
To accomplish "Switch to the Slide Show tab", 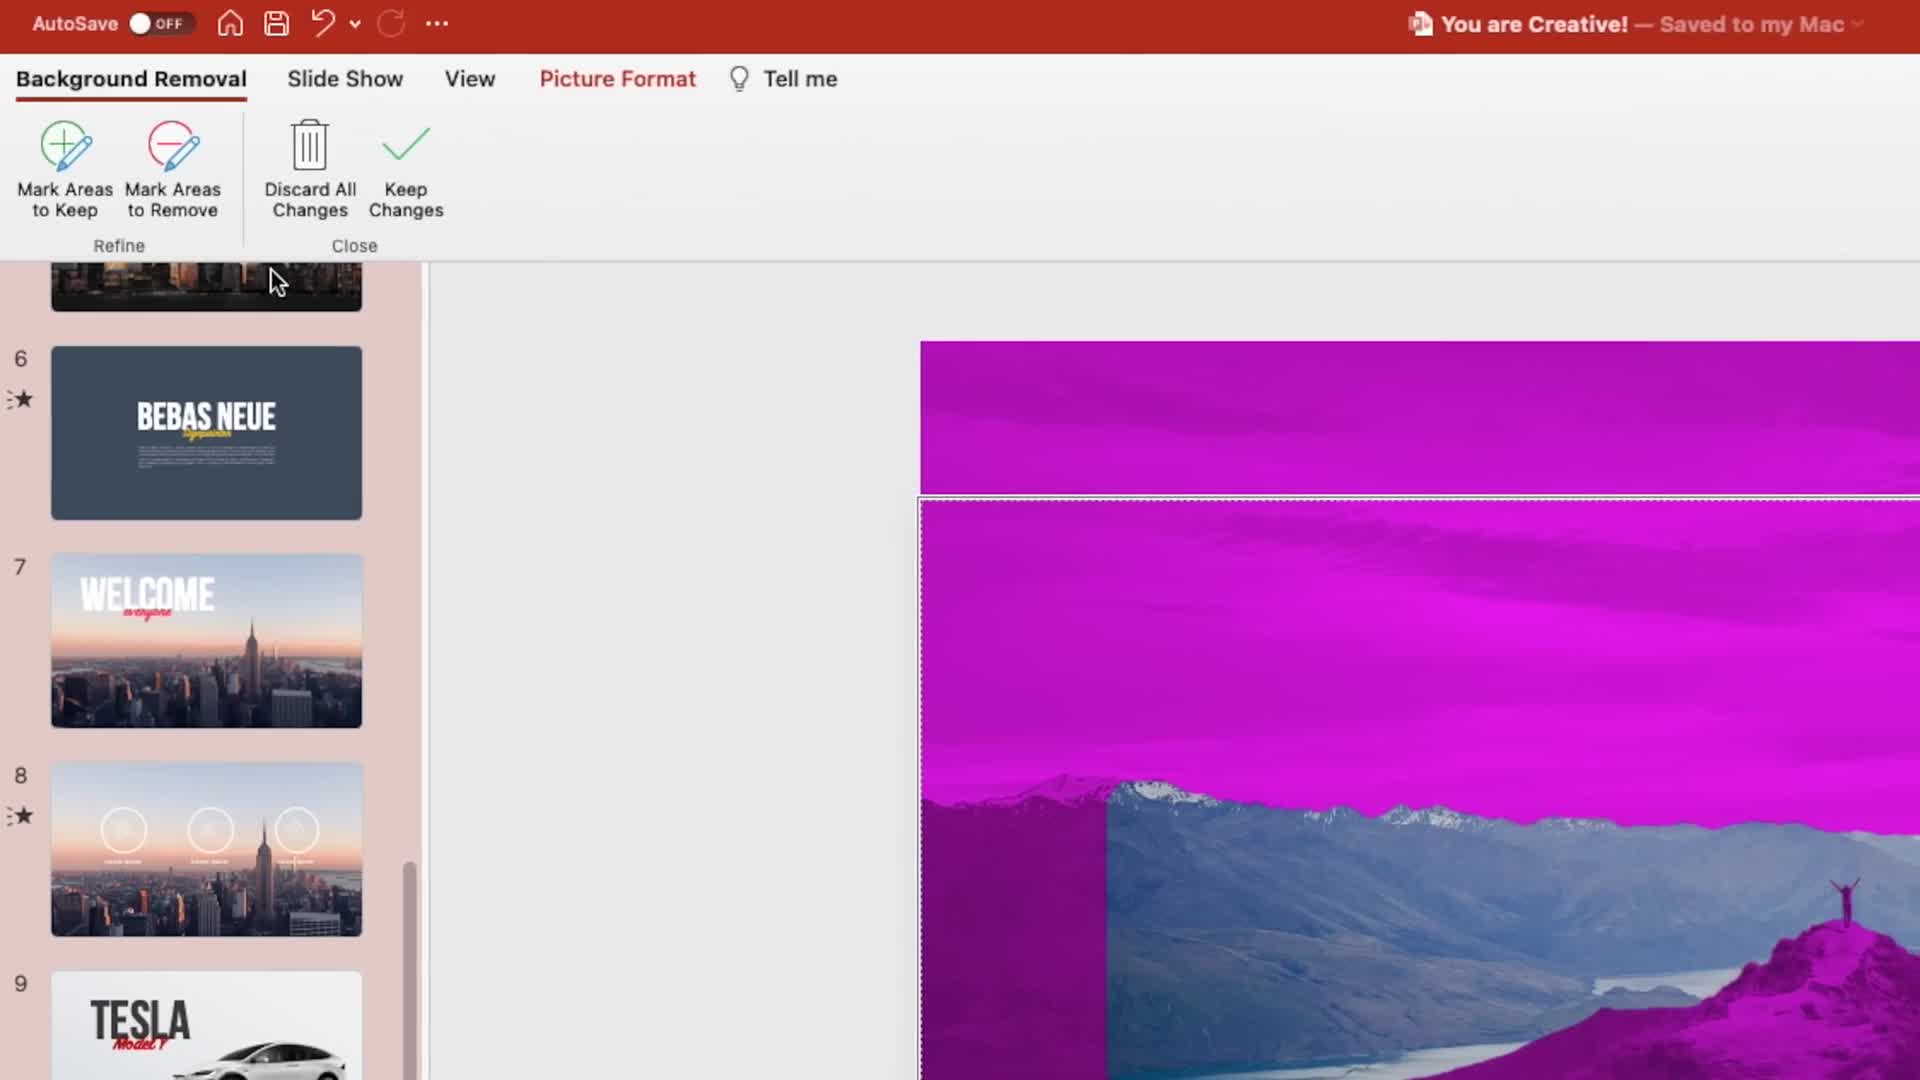I will tap(345, 79).
